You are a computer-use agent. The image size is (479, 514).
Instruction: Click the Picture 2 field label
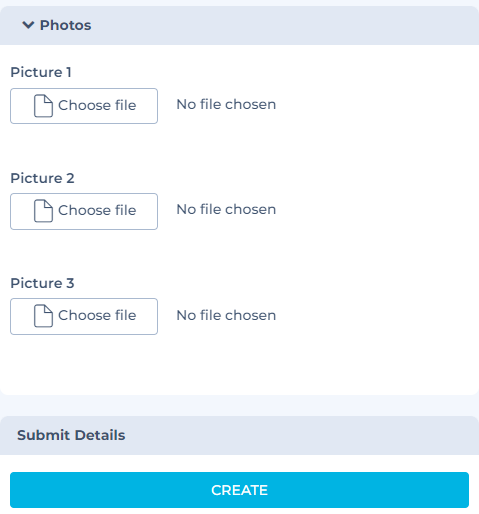(42, 178)
